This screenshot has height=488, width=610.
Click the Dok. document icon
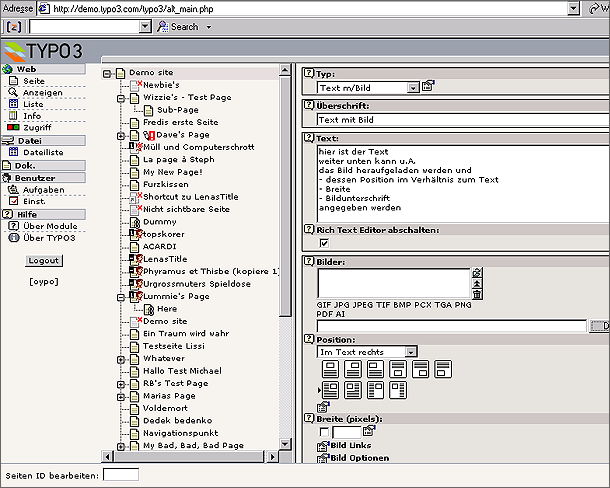[7, 165]
